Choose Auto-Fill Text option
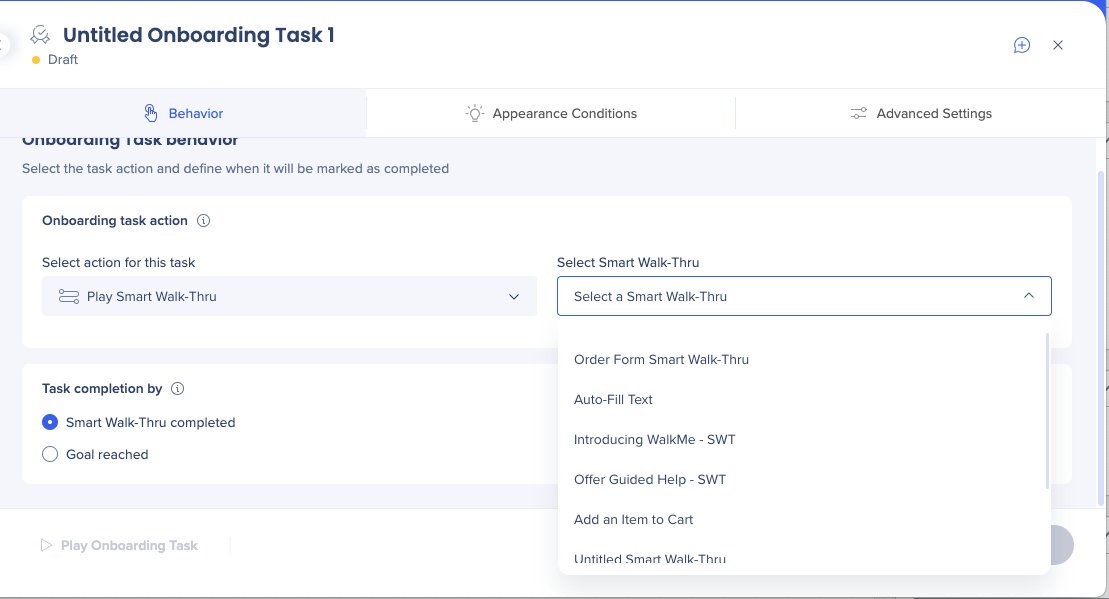 801,400
